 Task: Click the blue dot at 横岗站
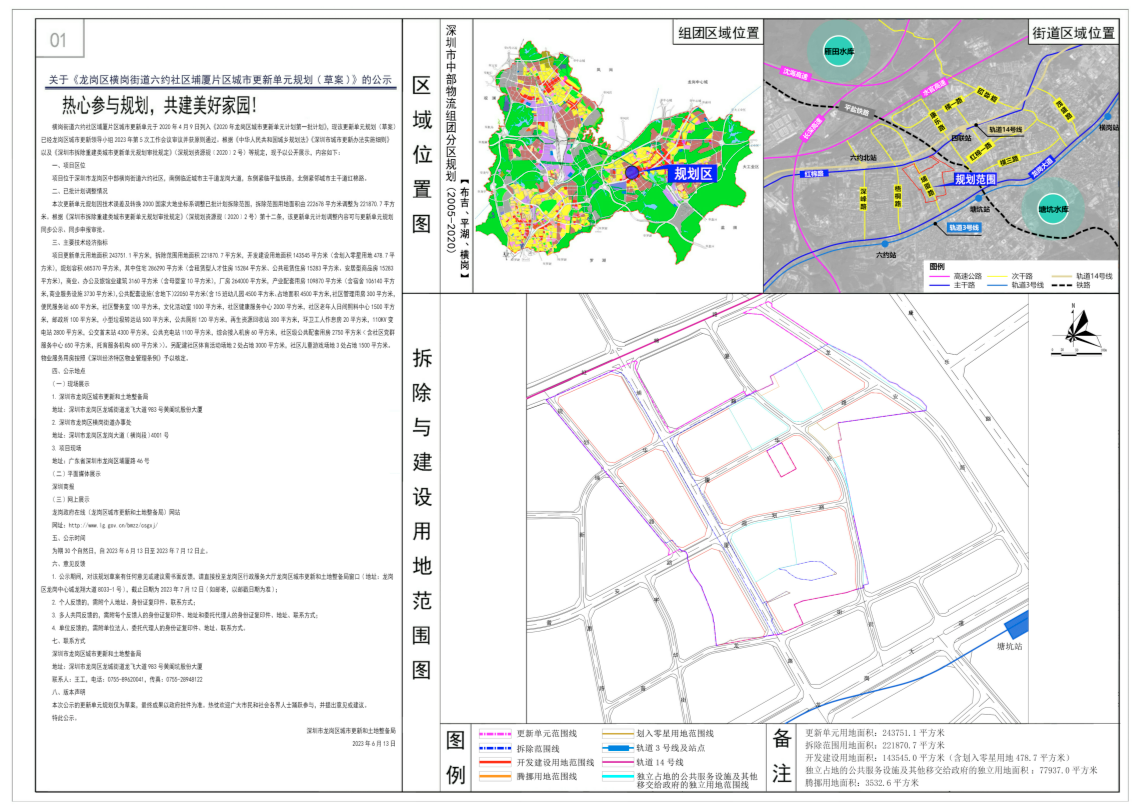coord(1108,116)
